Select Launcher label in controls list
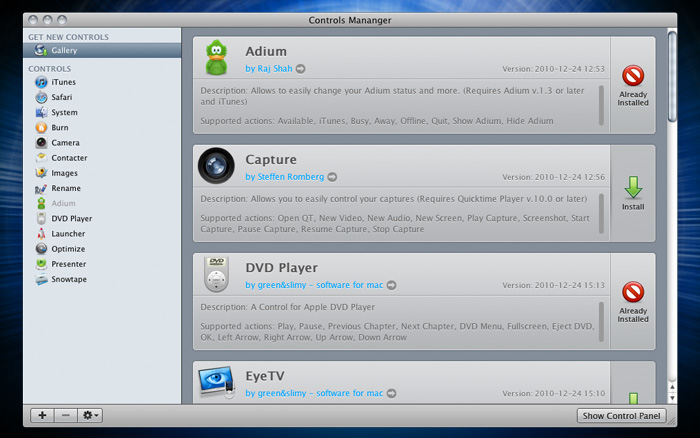This screenshot has height=438, width=700. [x=68, y=234]
